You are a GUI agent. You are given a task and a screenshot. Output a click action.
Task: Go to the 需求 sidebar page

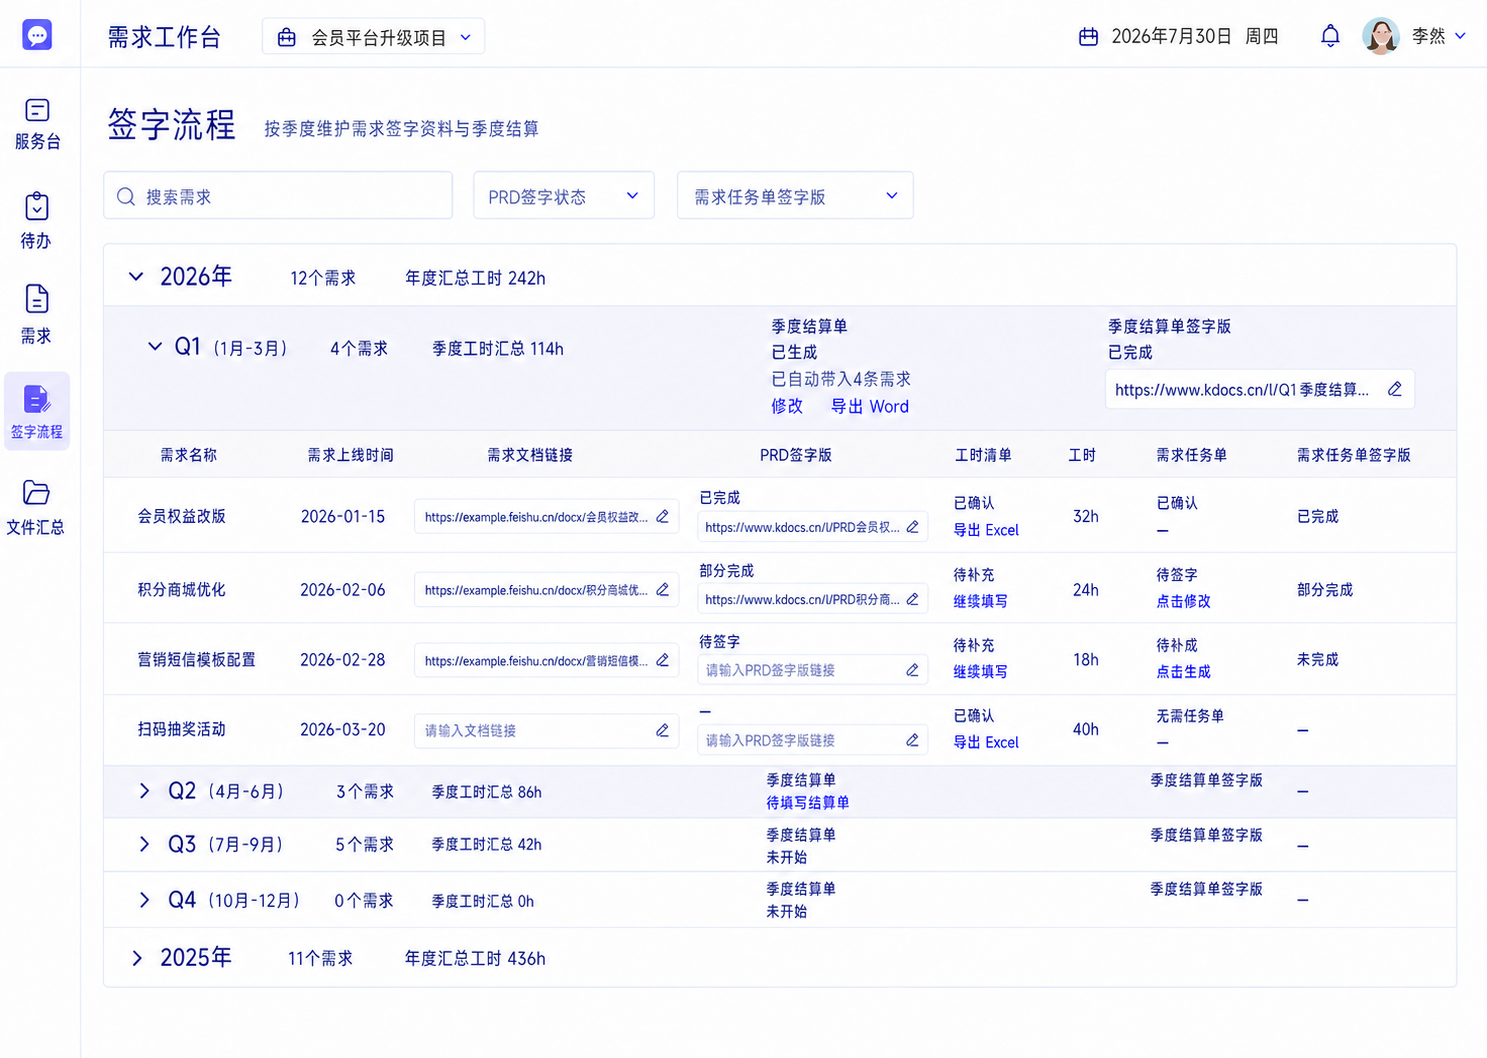tap(37, 315)
